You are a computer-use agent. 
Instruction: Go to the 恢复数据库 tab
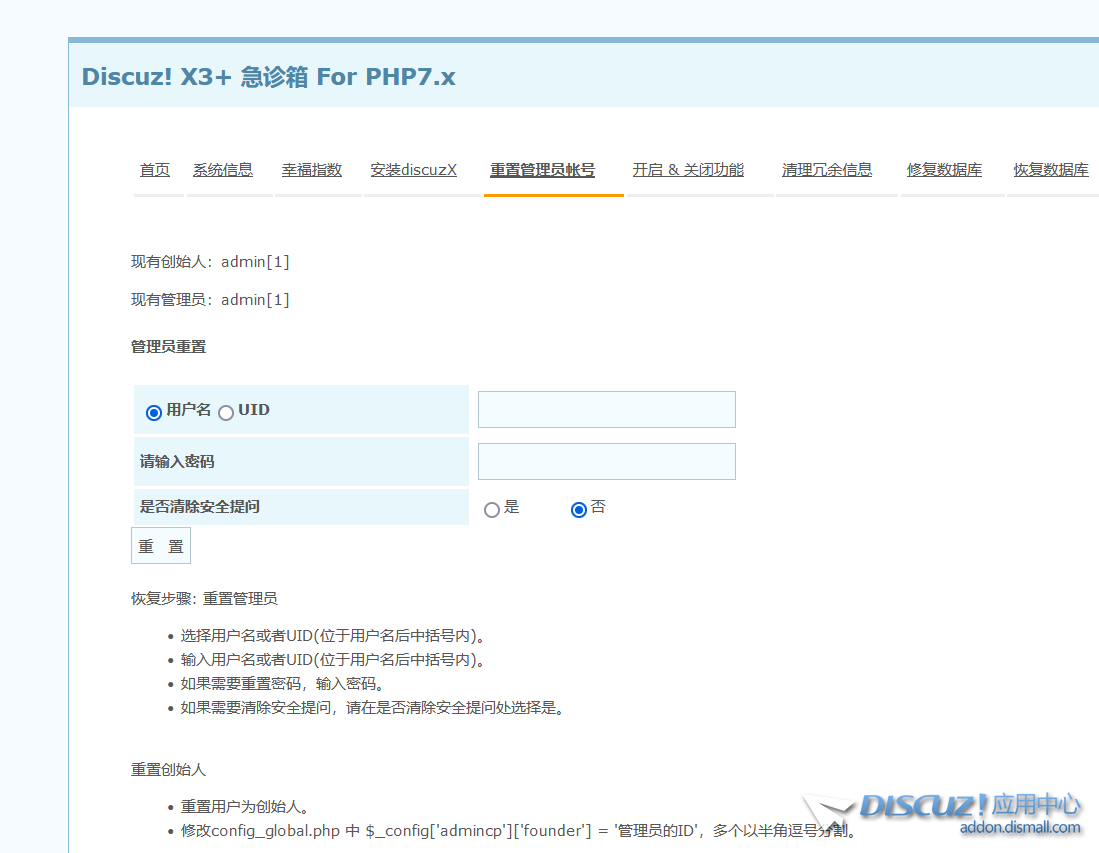coord(1051,170)
